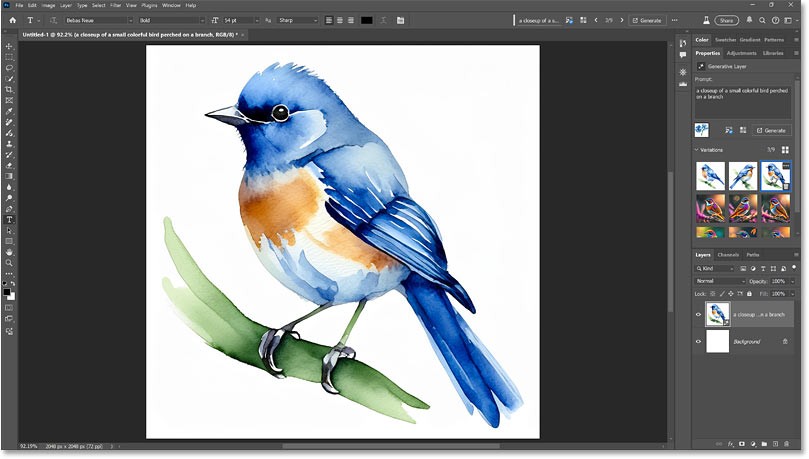Switch to the Channels tab

coord(728,255)
